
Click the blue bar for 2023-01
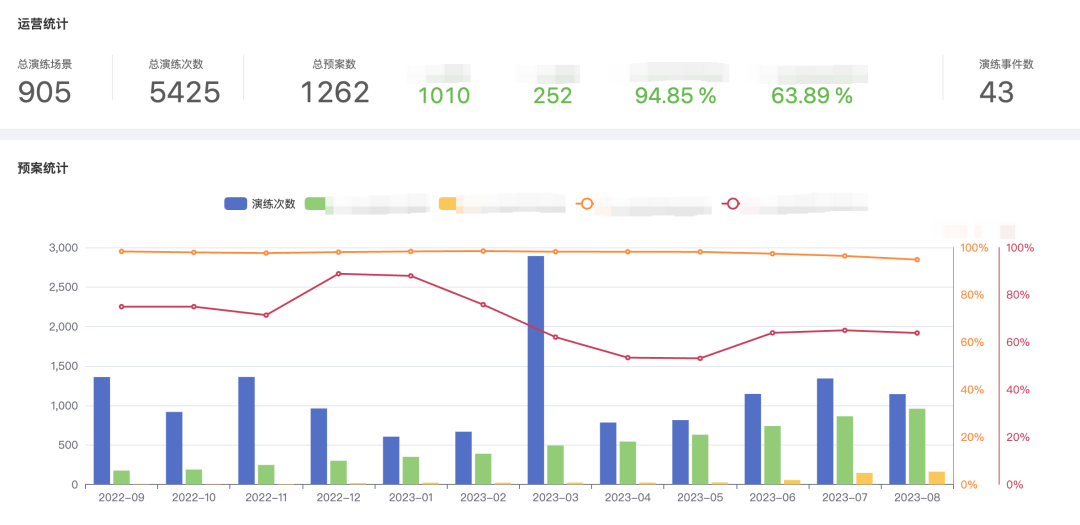(x=391, y=460)
